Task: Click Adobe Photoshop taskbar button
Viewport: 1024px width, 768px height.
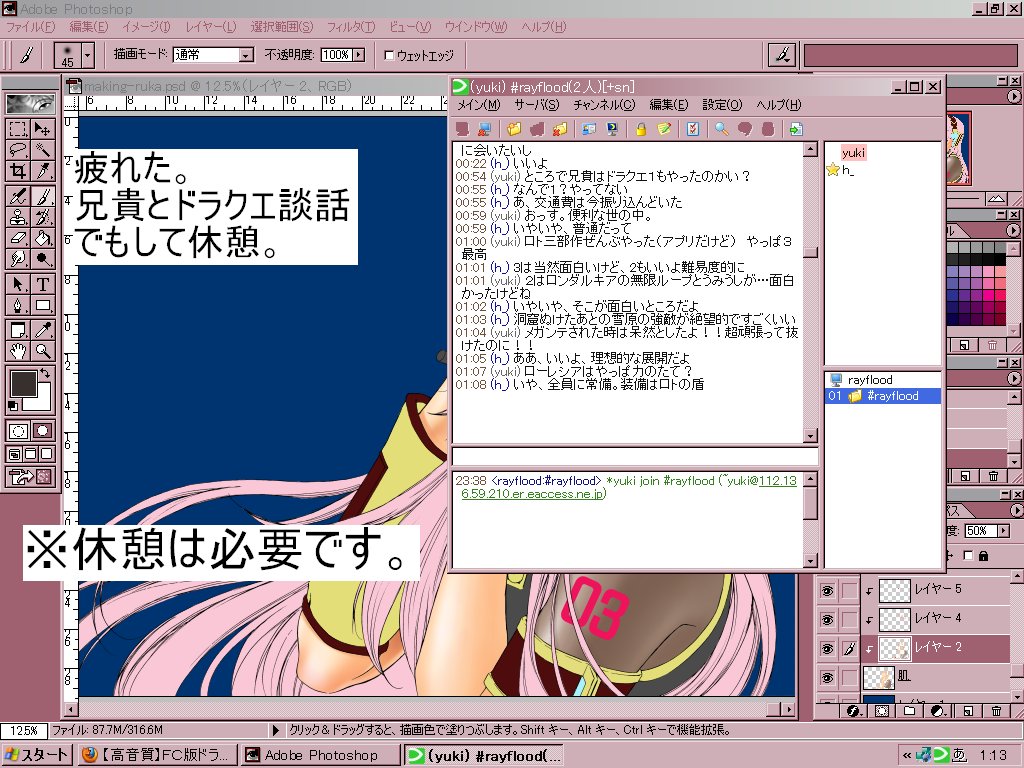Action: [320, 756]
